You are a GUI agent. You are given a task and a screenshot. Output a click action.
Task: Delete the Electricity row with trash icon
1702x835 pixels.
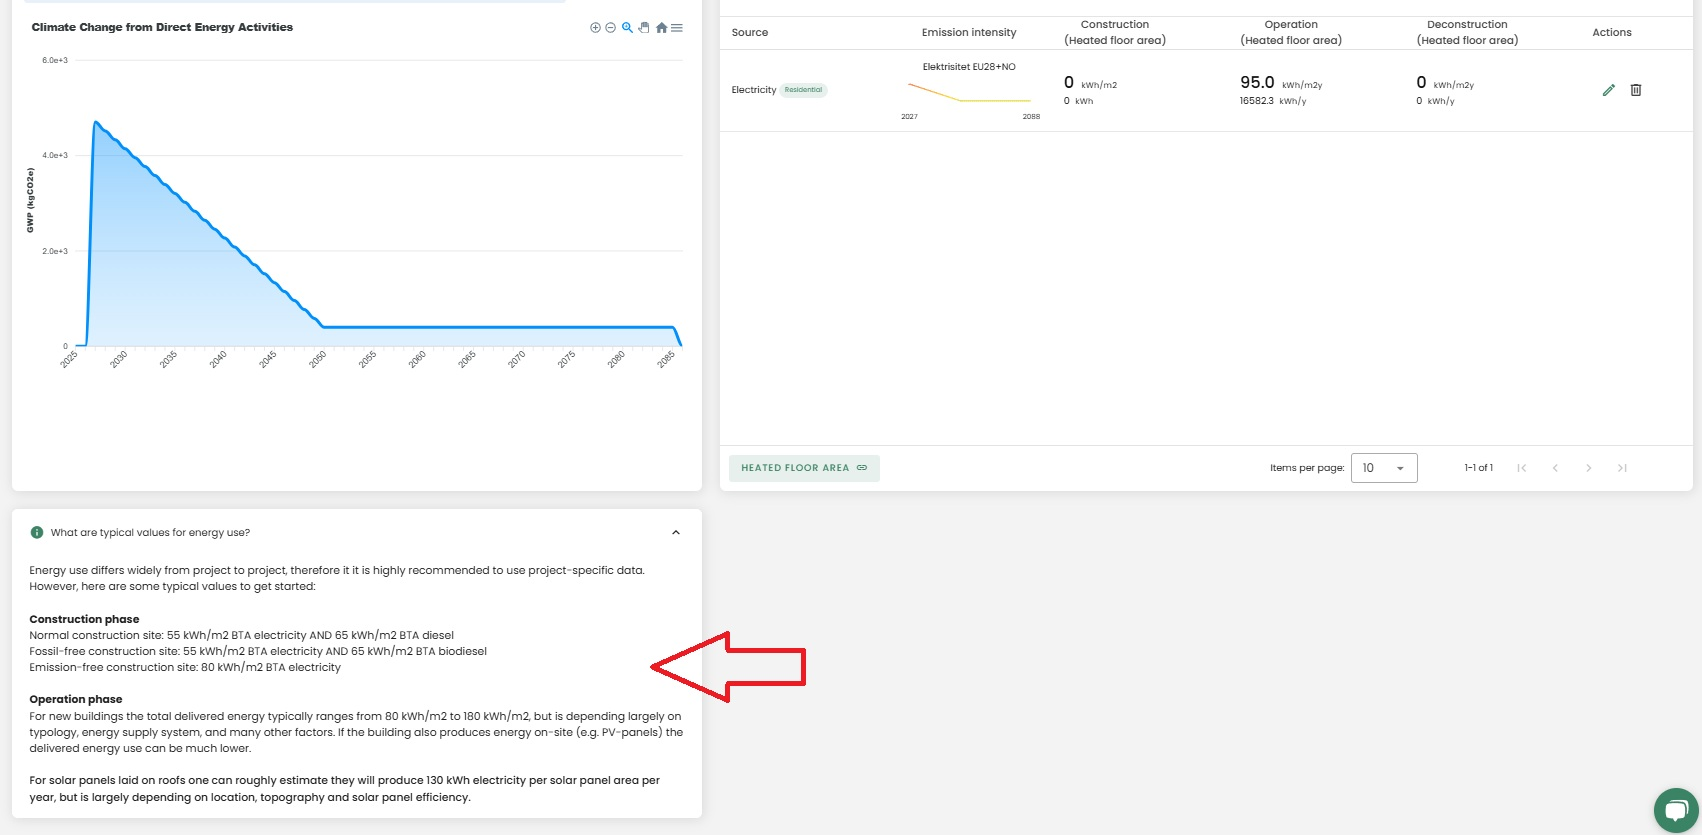pos(1636,90)
